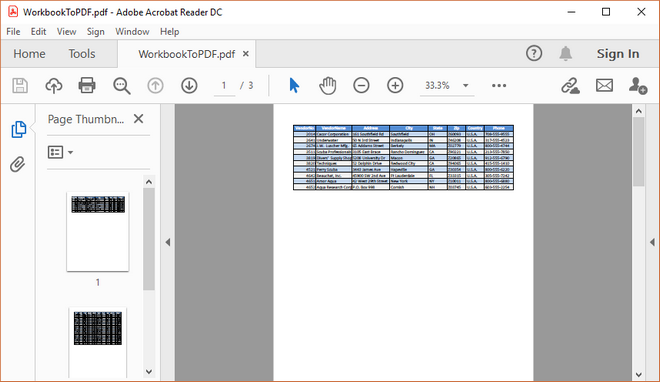Switch to the Tools tab
This screenshot has width=660, height=382.
(82, 54)
